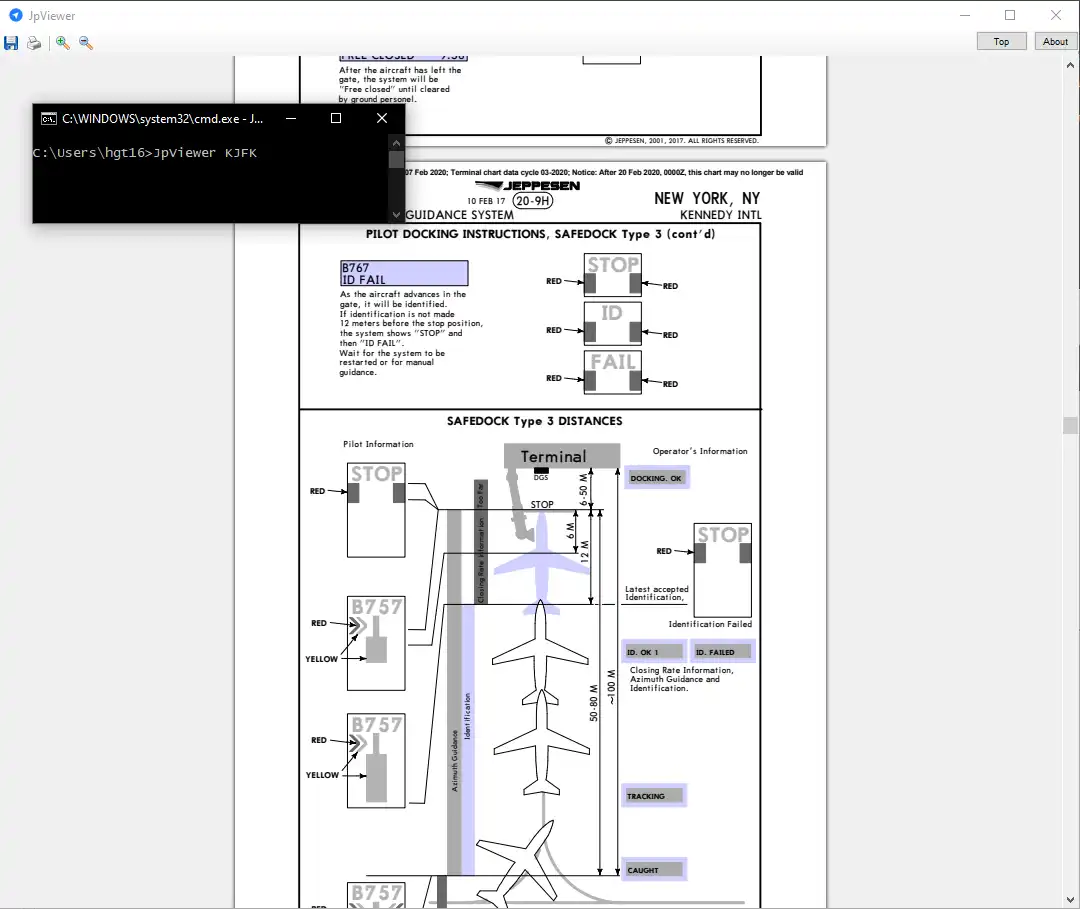Click cmd window scrollbar up arrow
Viewport: 1080px width, 909px height.
[396, 143]
